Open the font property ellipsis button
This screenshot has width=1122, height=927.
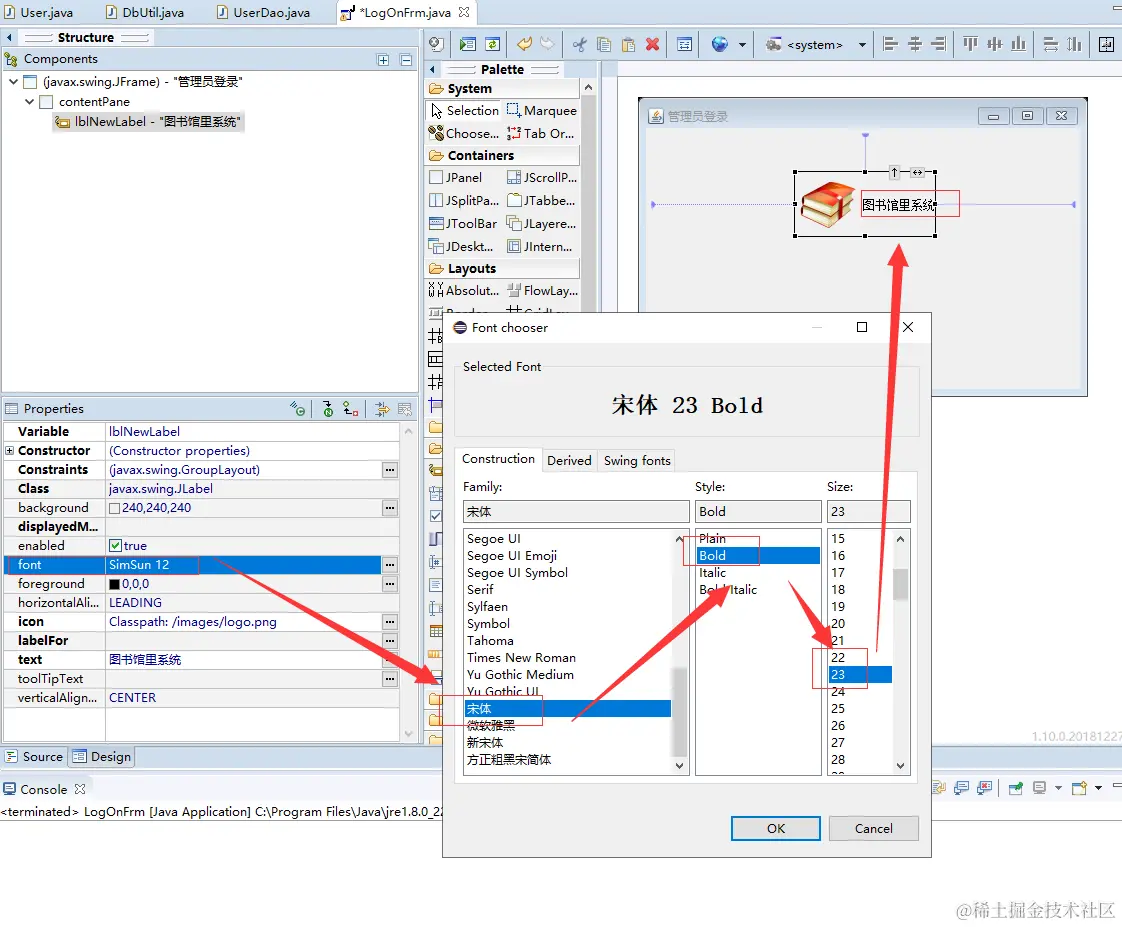click(390, 565)
